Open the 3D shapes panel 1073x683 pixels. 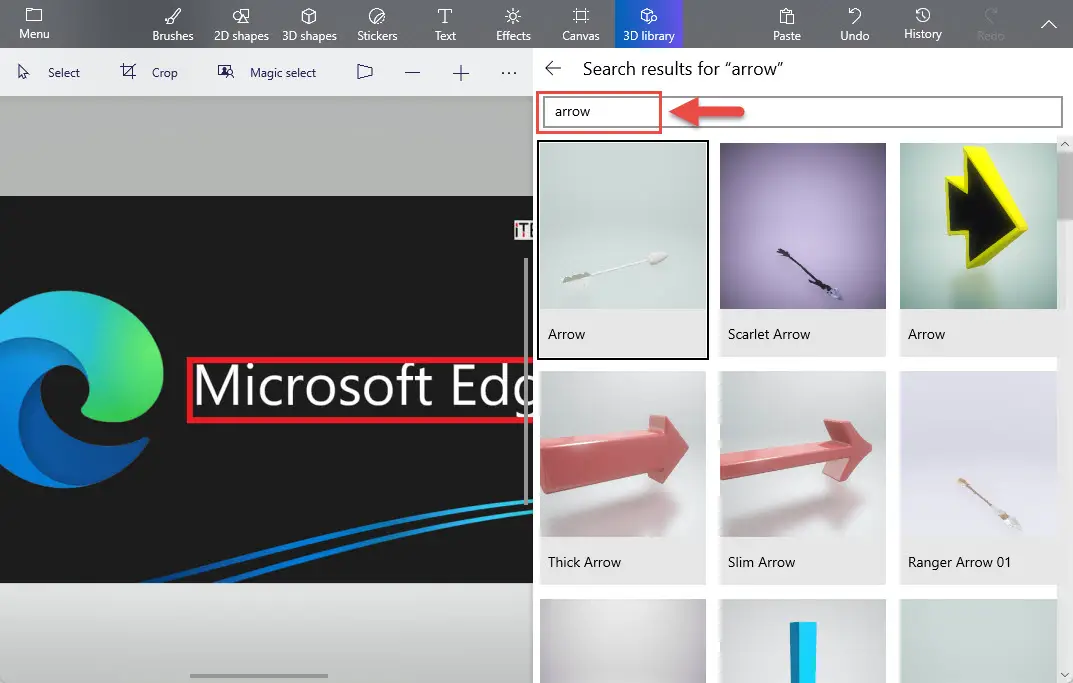309,24
